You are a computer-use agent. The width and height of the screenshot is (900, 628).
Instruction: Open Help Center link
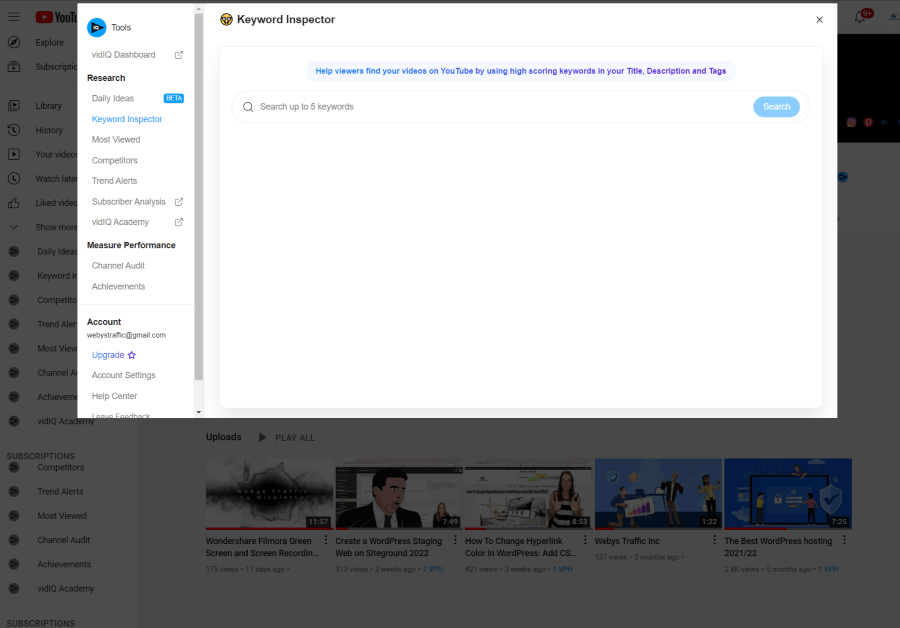point(114,396)
